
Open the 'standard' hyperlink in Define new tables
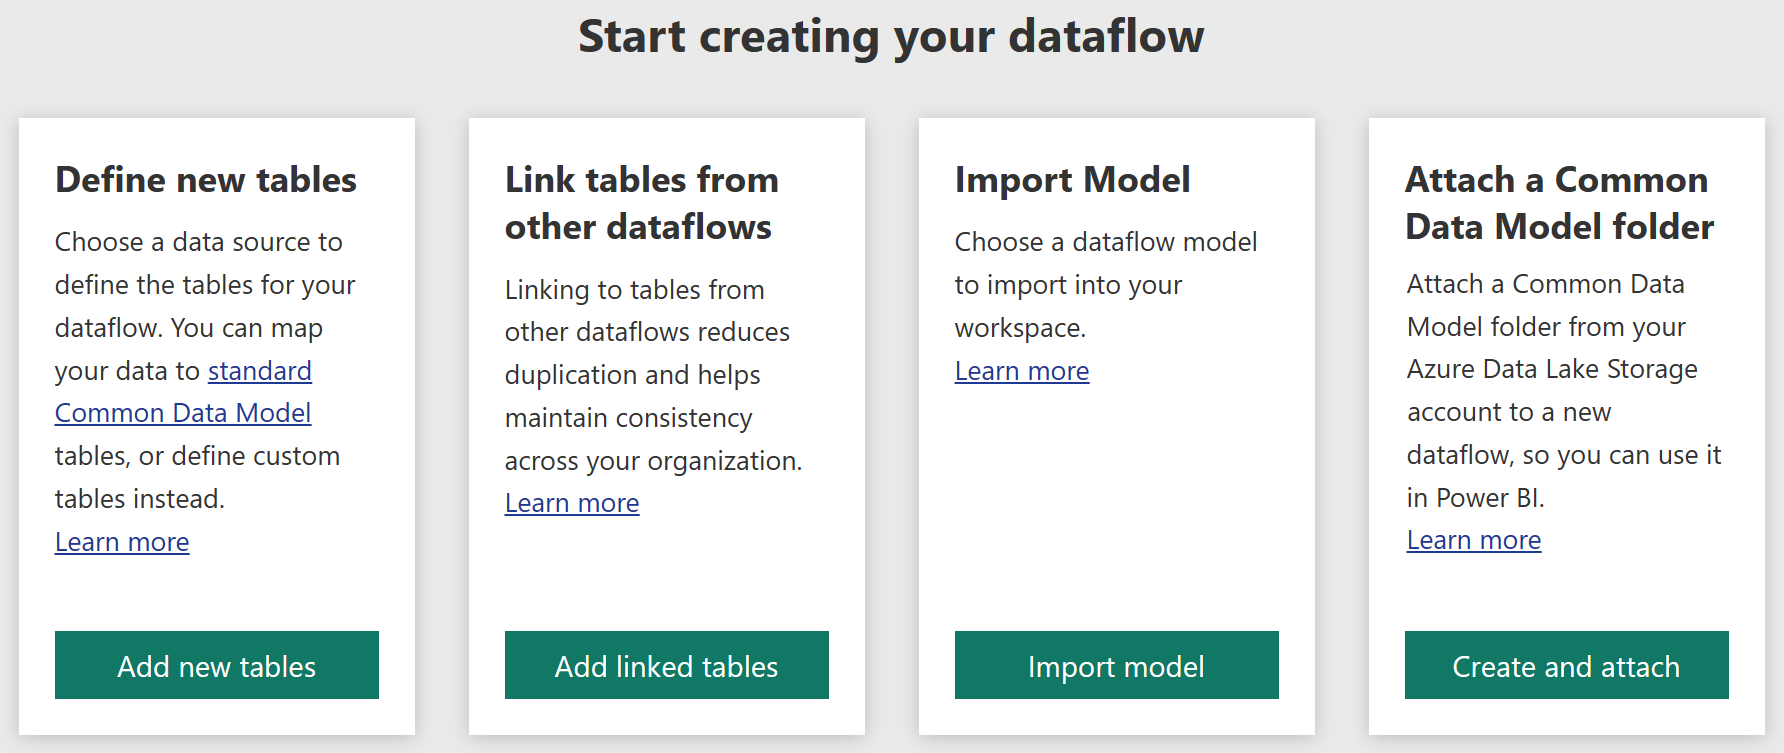click(x=260, y=371)
